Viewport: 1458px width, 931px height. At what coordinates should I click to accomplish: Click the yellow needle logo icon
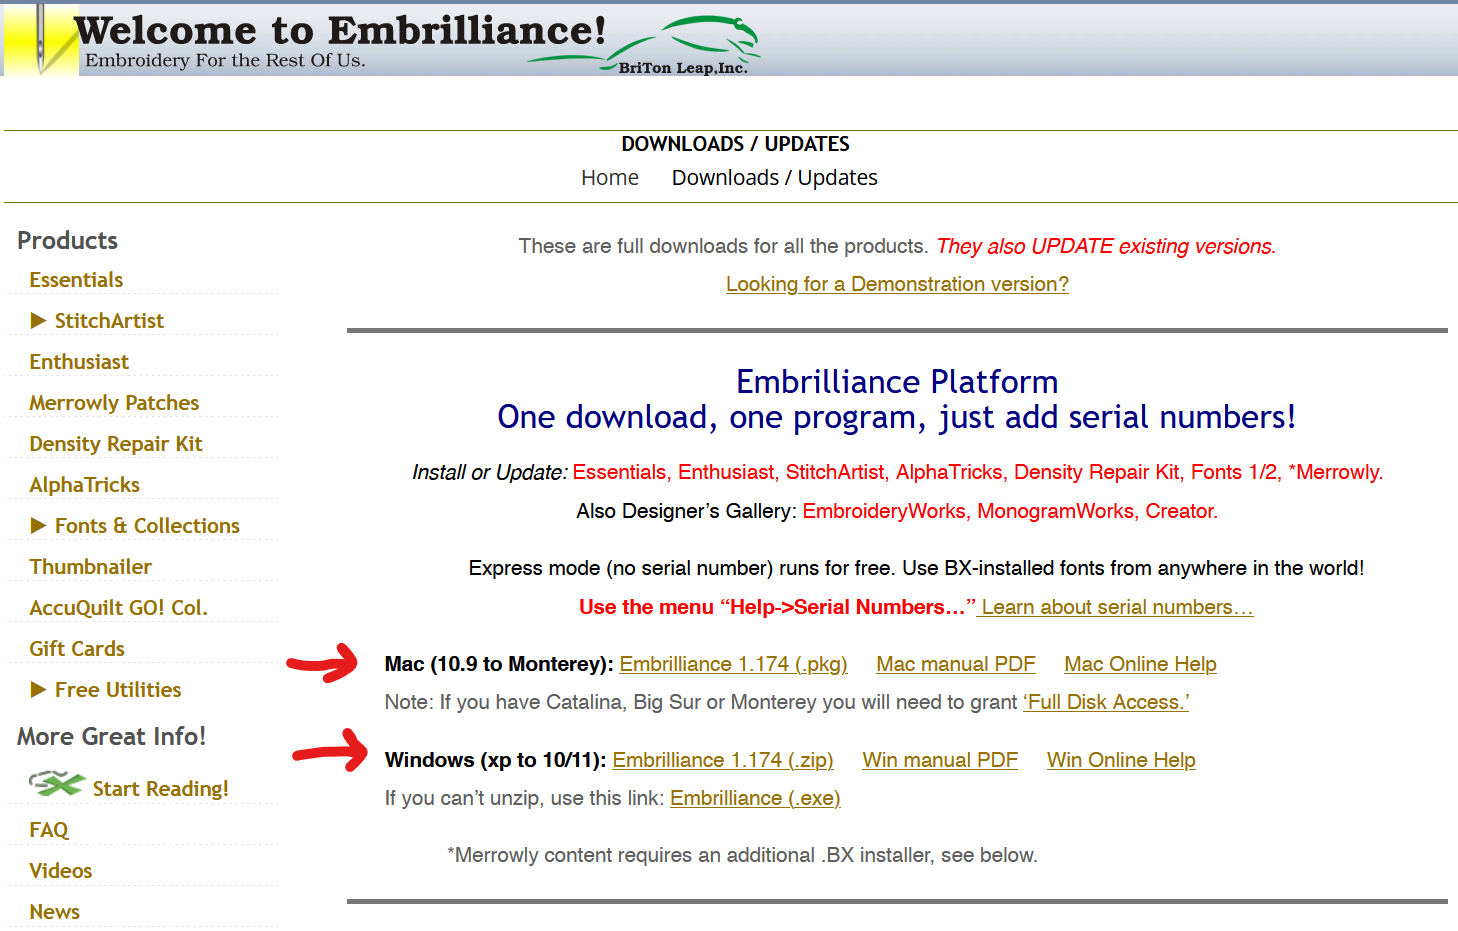(x=41, y=39)
